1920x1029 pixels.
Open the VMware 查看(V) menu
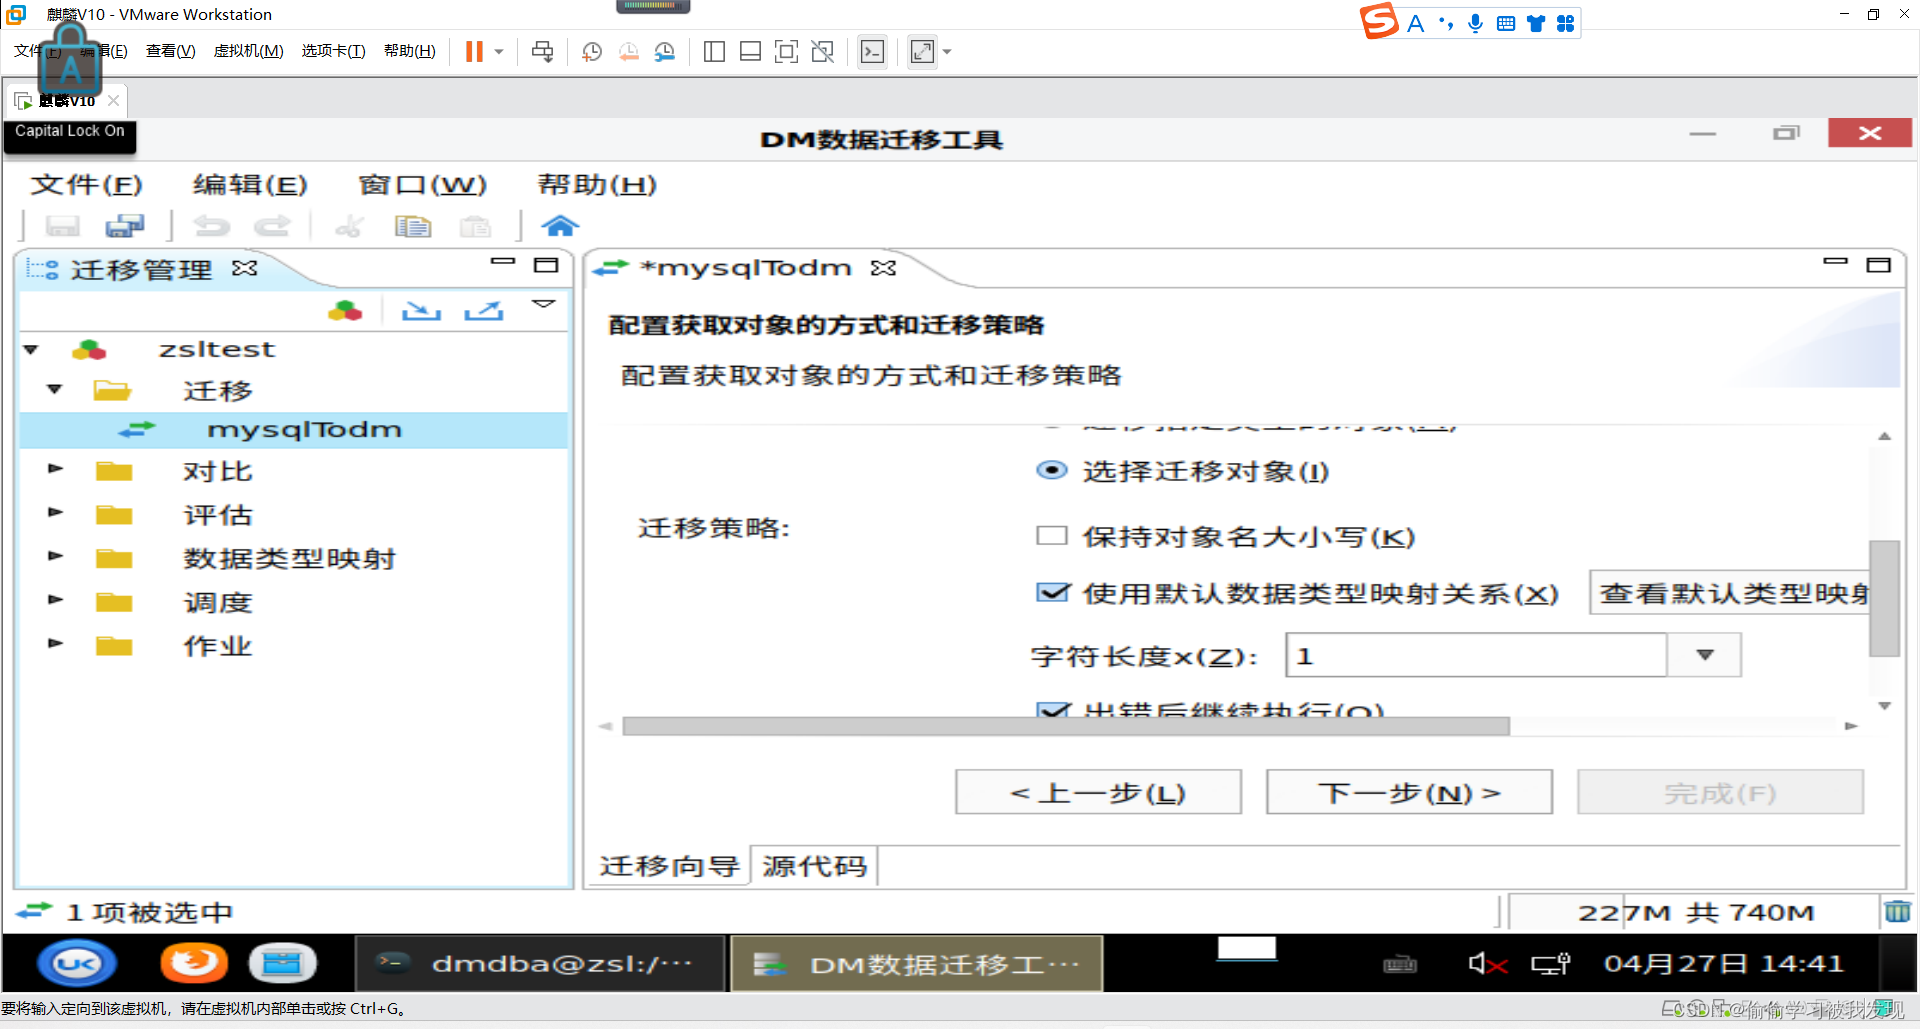(171, 51)
